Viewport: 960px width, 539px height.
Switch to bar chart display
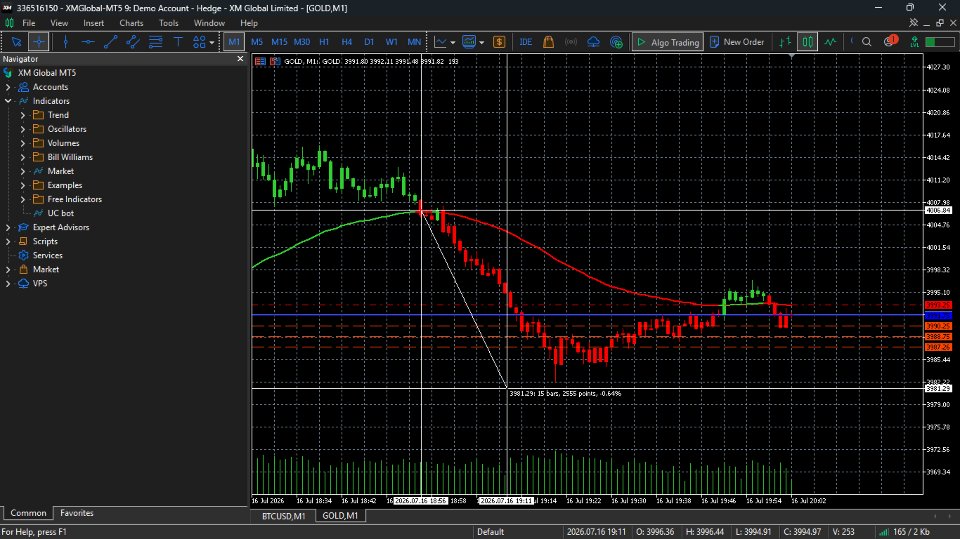click(x=785, y=42)
